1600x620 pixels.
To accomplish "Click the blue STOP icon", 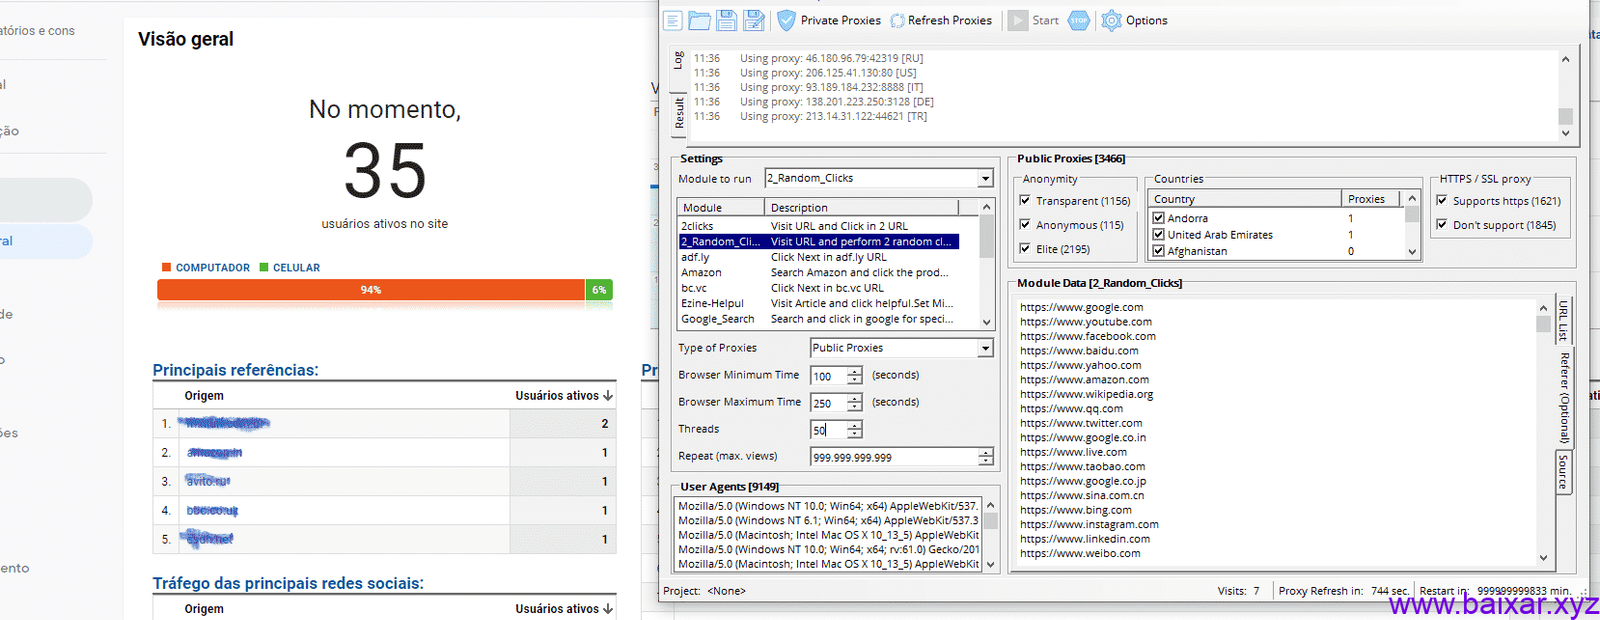I will coord(1079,20).
